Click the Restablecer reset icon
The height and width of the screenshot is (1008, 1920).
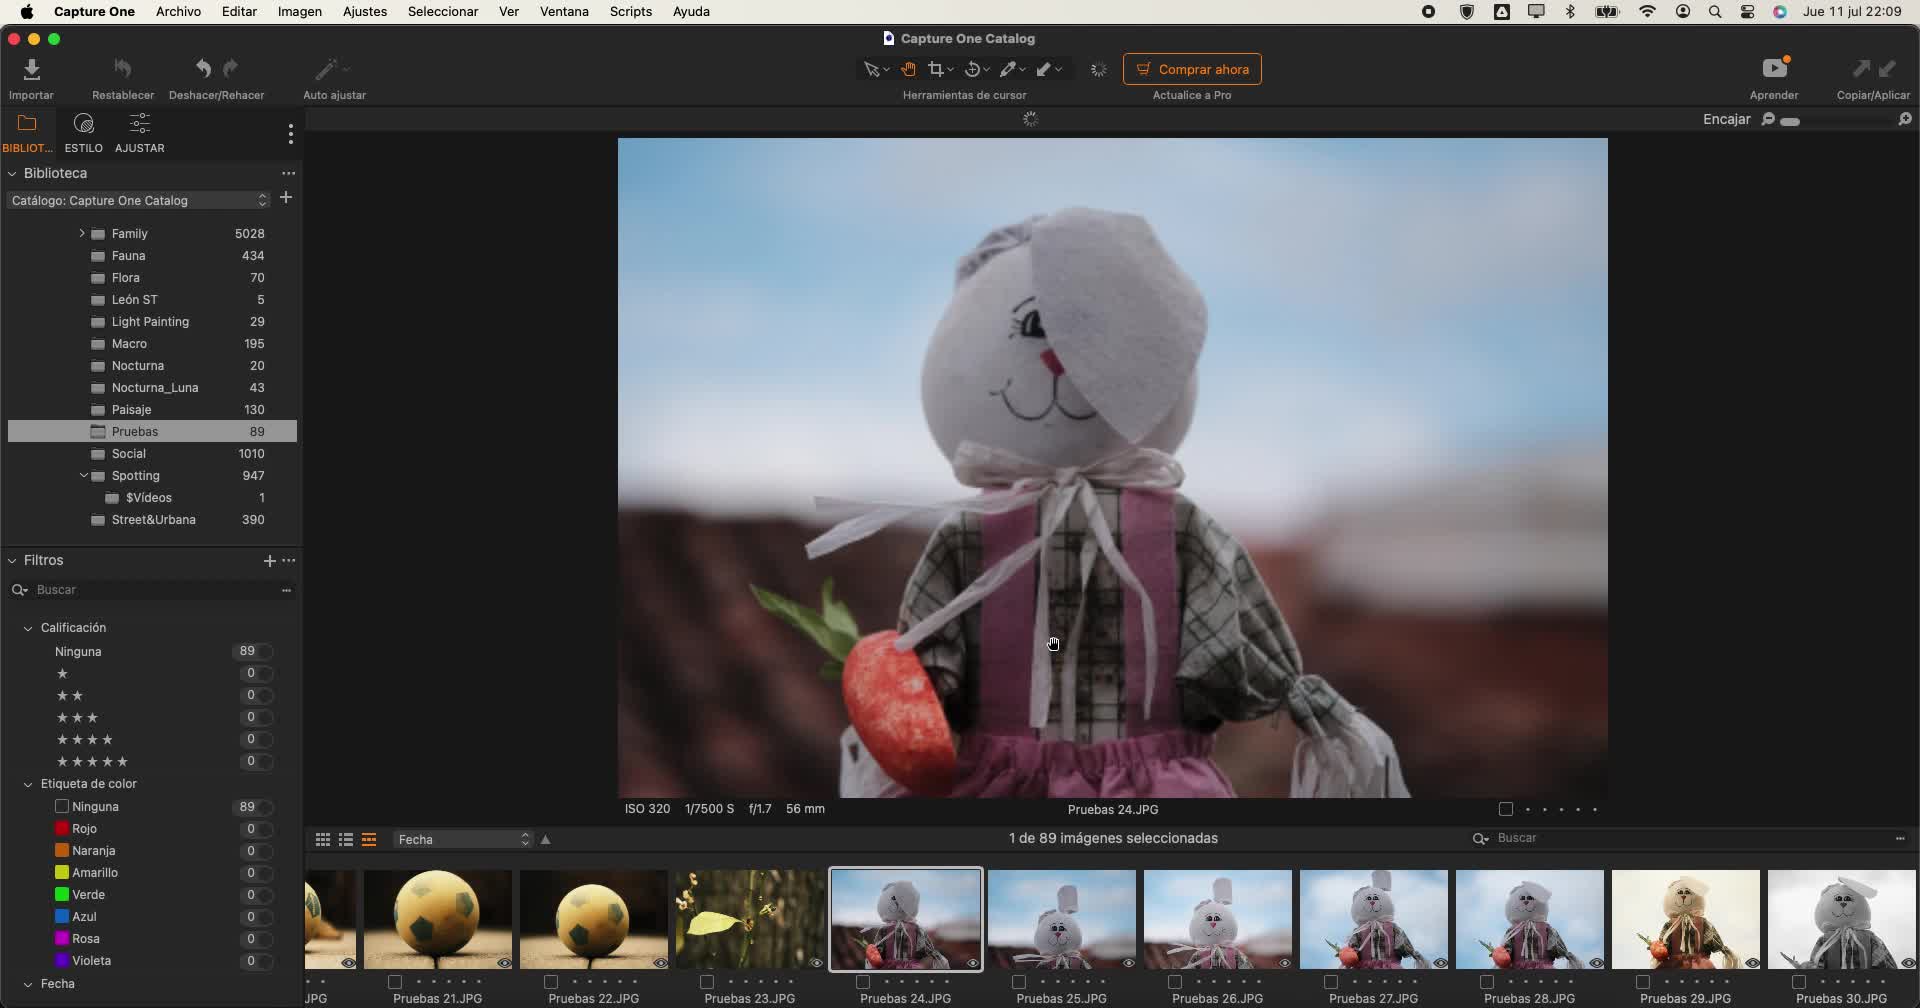pyautogui.click(x=123, y=69)
